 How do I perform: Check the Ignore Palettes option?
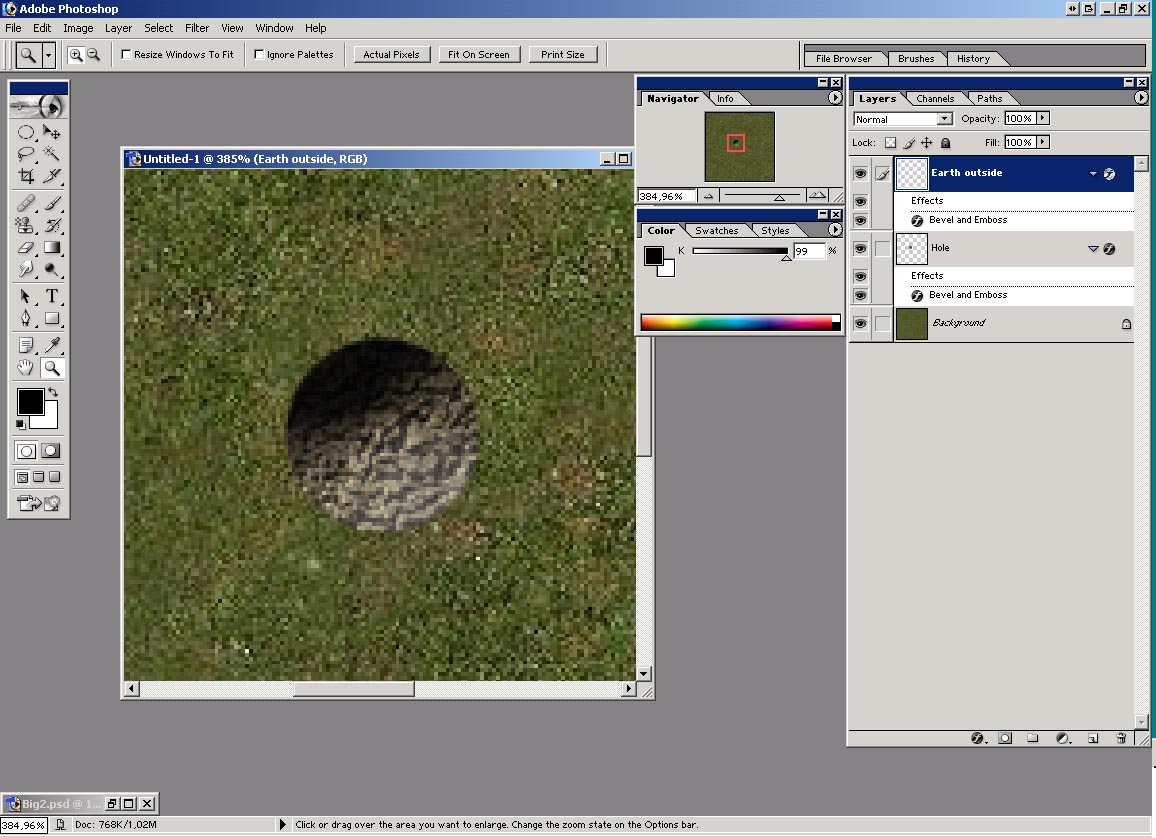(260, 55)
